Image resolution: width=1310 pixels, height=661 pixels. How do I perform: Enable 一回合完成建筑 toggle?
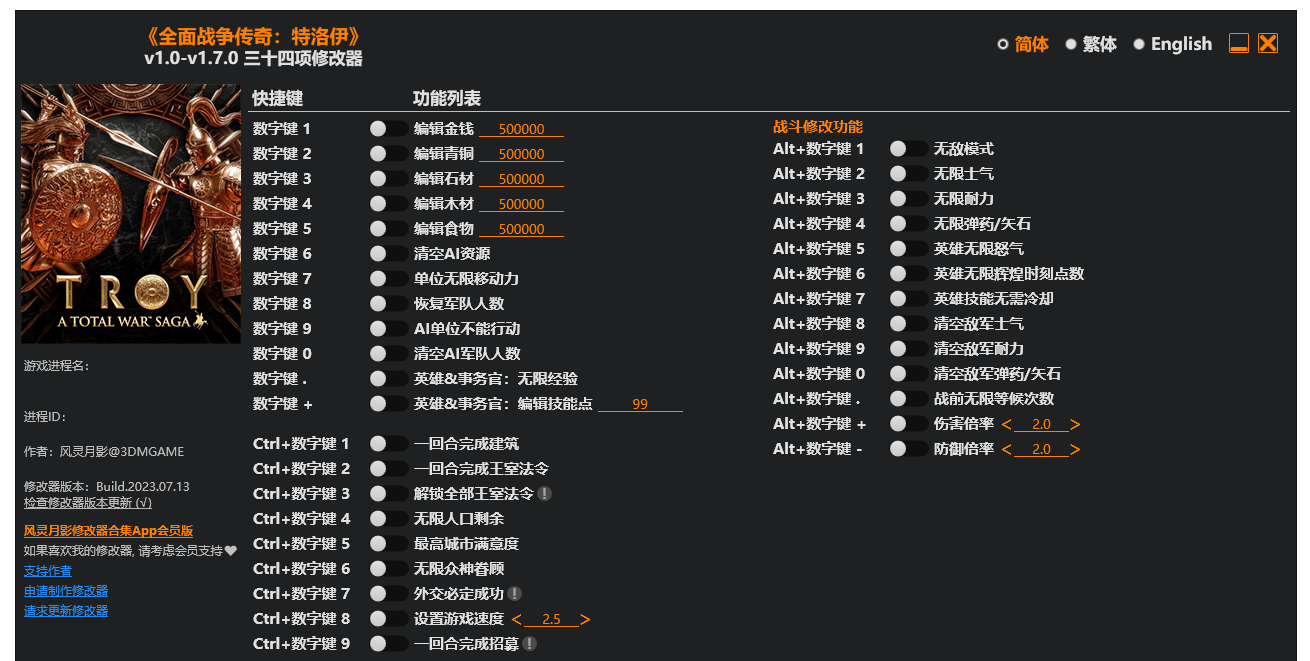tap(388, 444)
